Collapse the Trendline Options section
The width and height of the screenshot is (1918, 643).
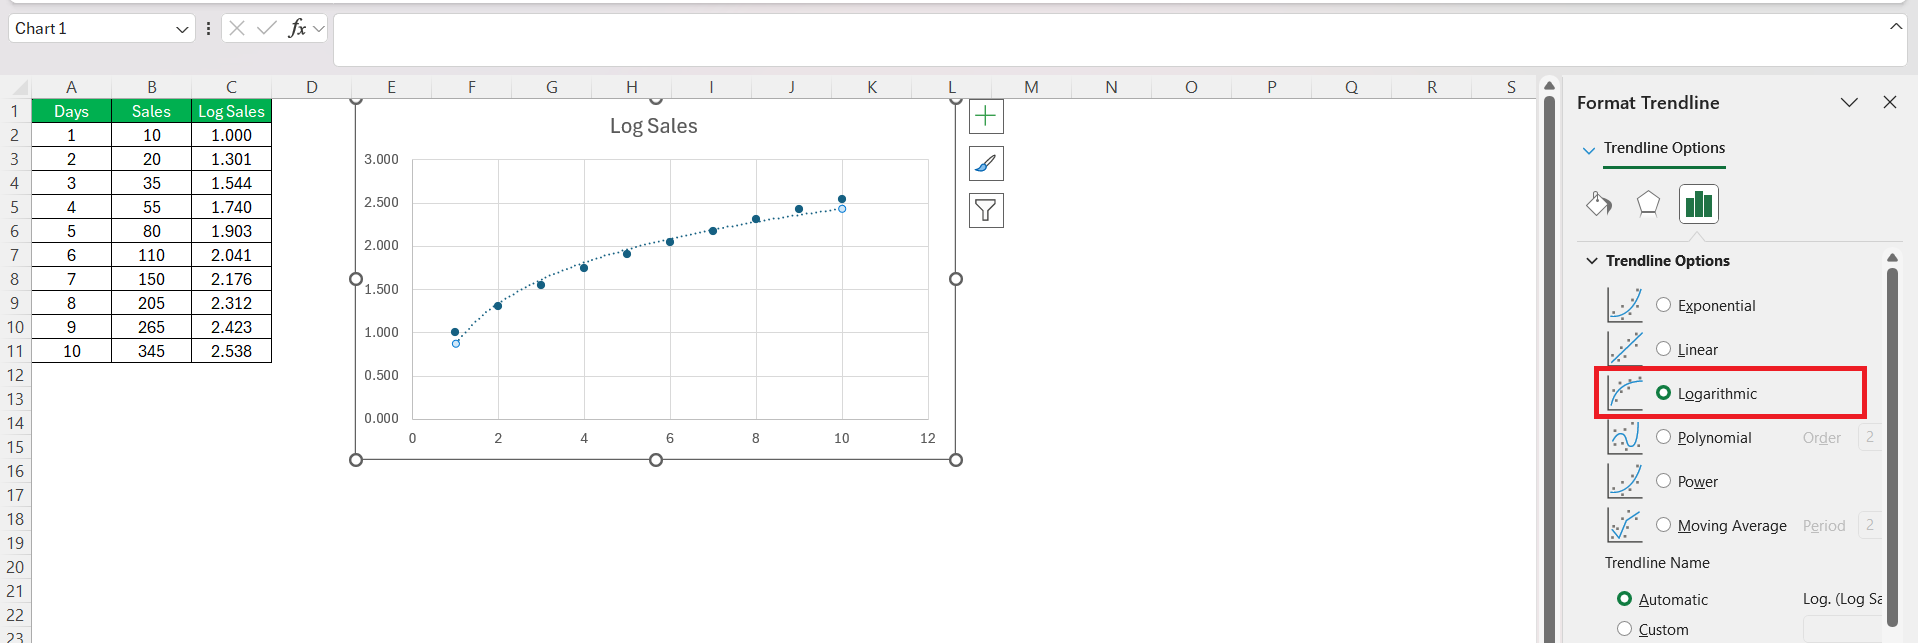point(1592,261)
